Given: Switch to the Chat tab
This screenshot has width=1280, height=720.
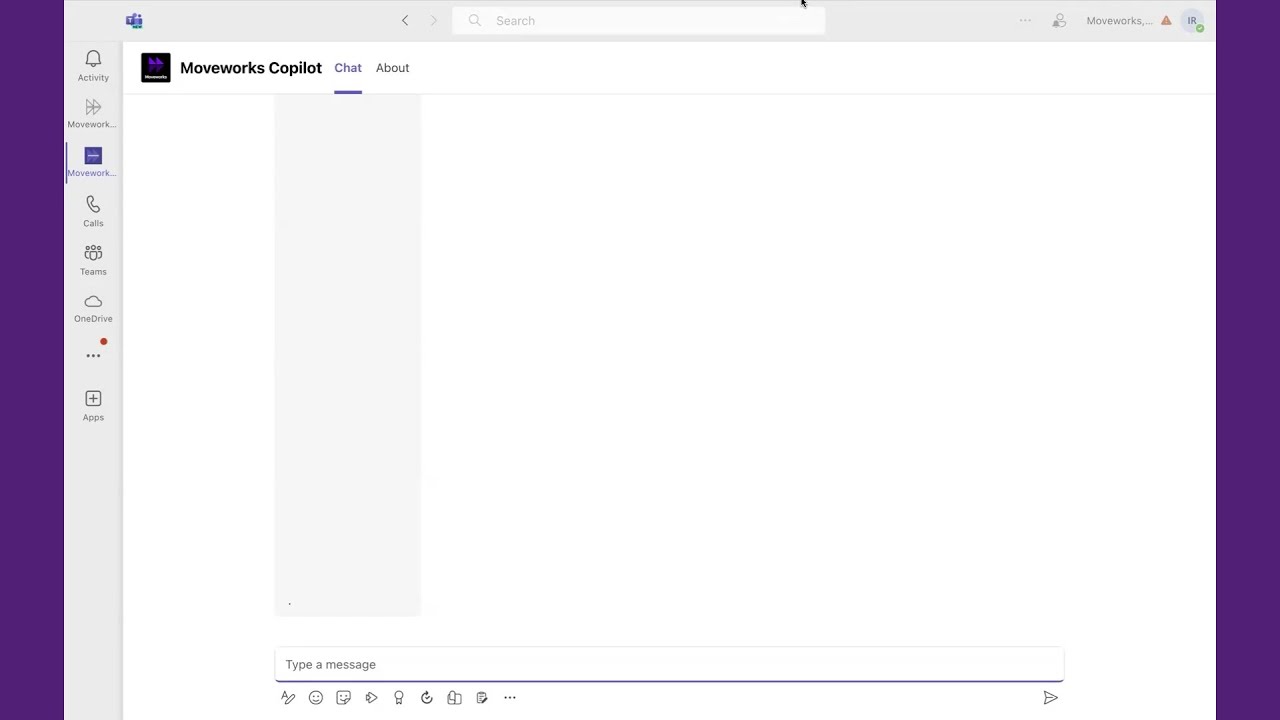Looking at the screenshot, I should coord(348,68).
